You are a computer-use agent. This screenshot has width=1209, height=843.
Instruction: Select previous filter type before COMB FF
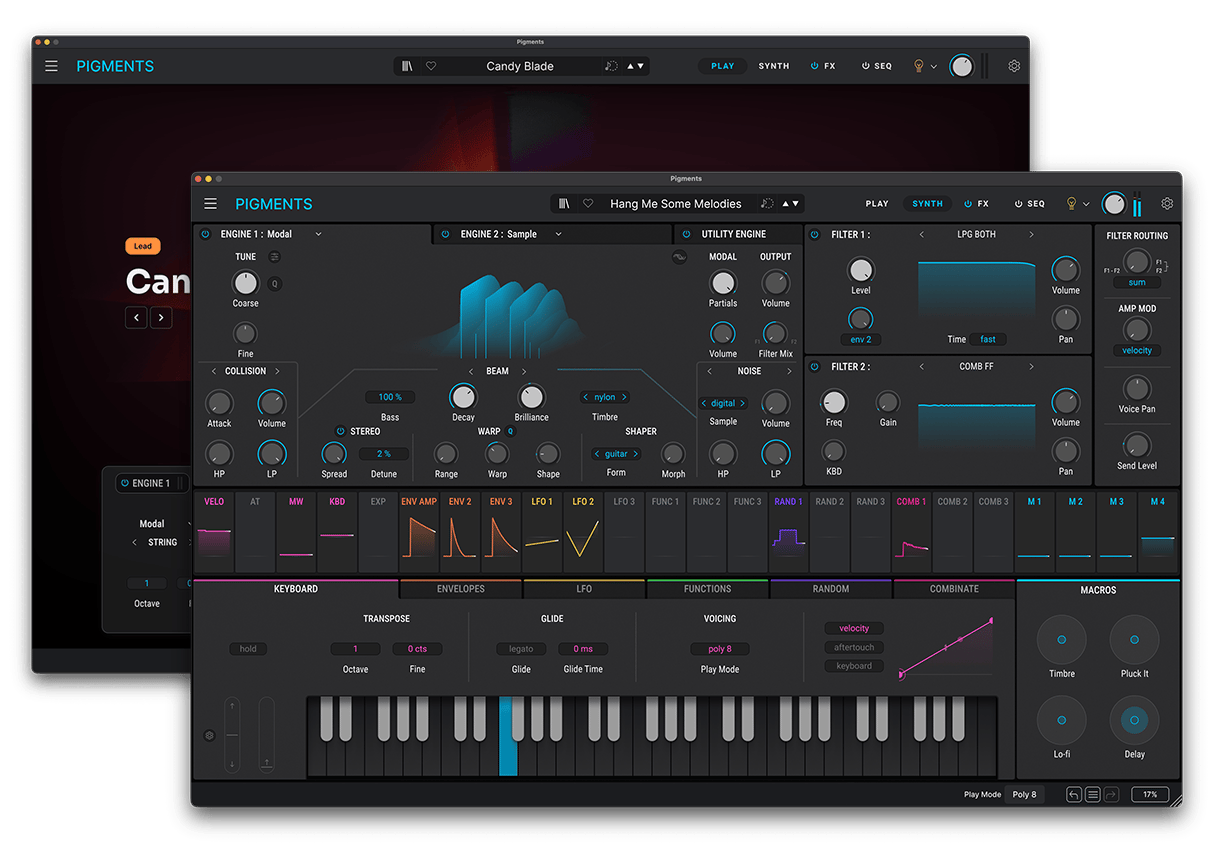tap(921, 367)
